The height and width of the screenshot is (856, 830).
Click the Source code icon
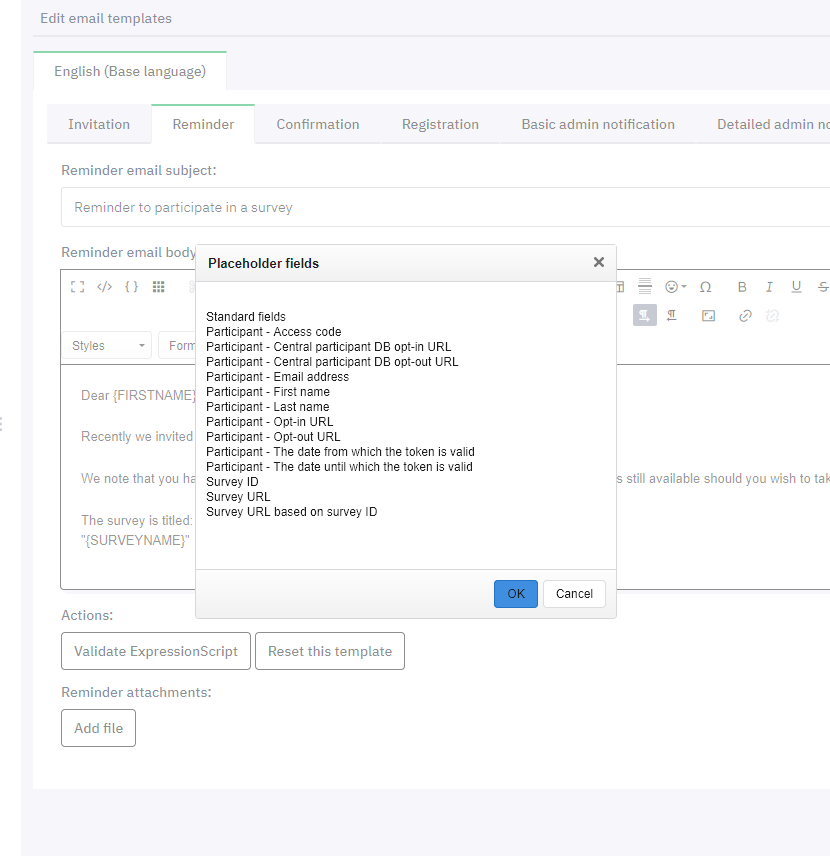coord(104,287)
